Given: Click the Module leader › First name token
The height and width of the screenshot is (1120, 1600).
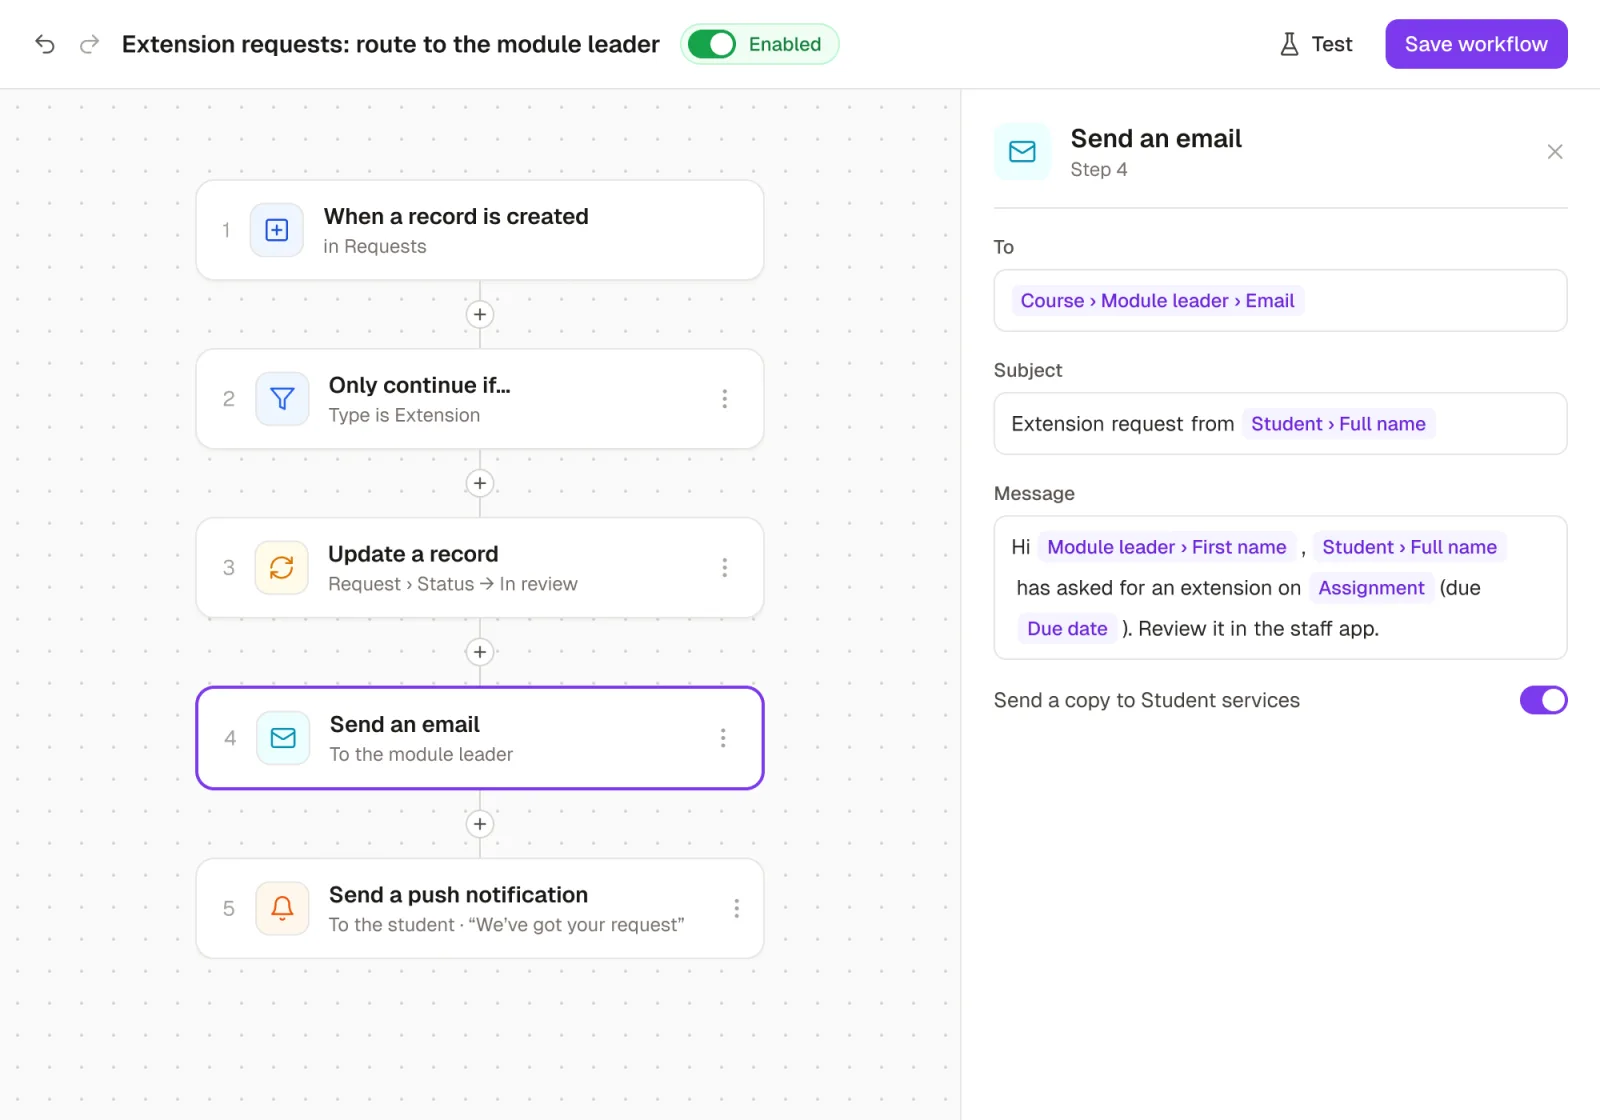Looking at the screenshot, I should (1166, 547).
